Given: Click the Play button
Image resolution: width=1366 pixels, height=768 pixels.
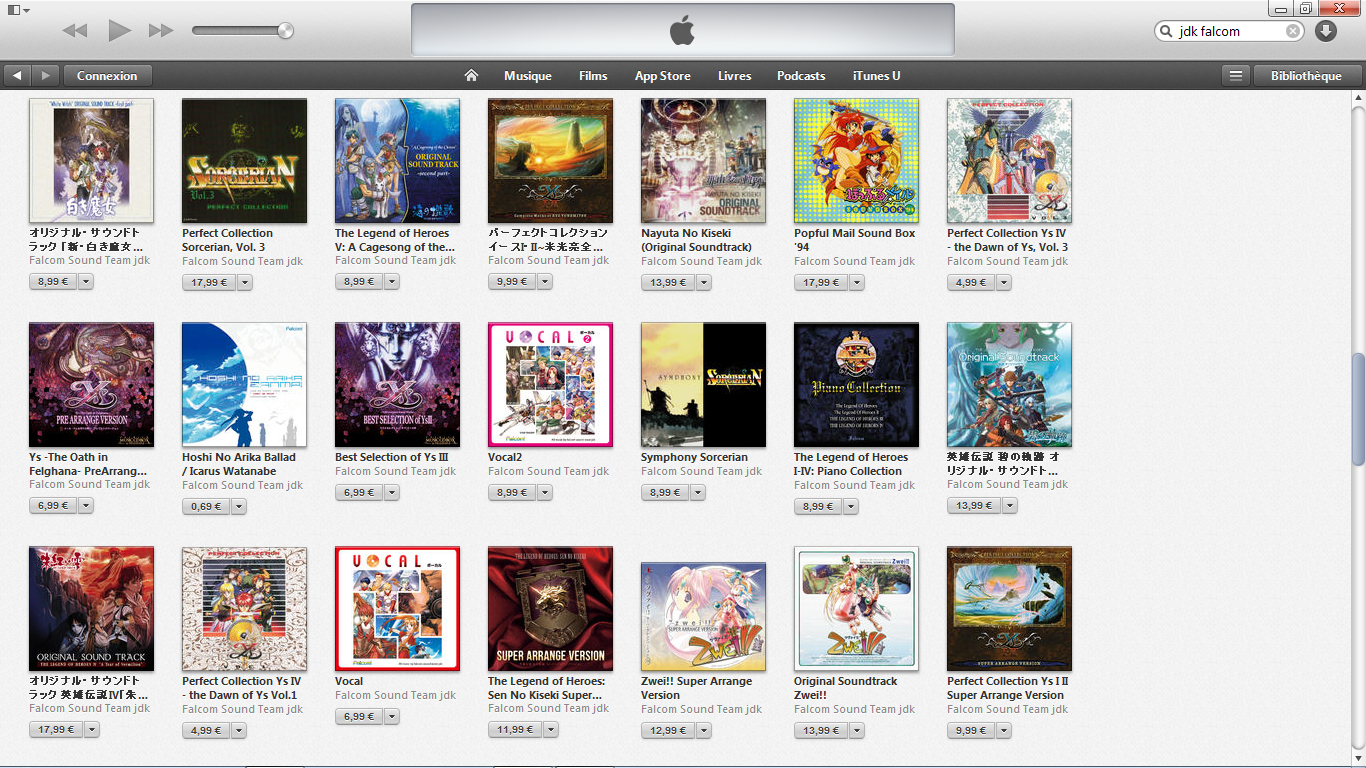Looking at the screenshot, I should [x=120, y=30].
